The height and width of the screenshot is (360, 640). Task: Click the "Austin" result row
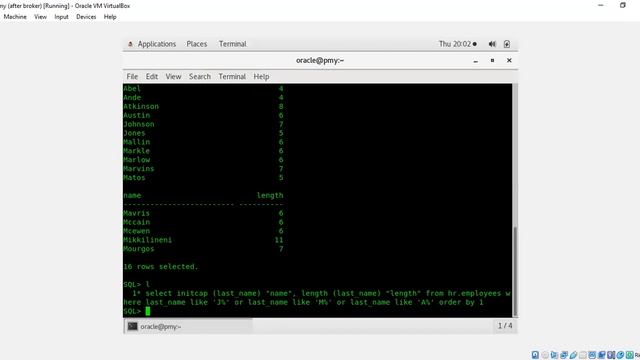pyautogui.click(x=203, y=116)
